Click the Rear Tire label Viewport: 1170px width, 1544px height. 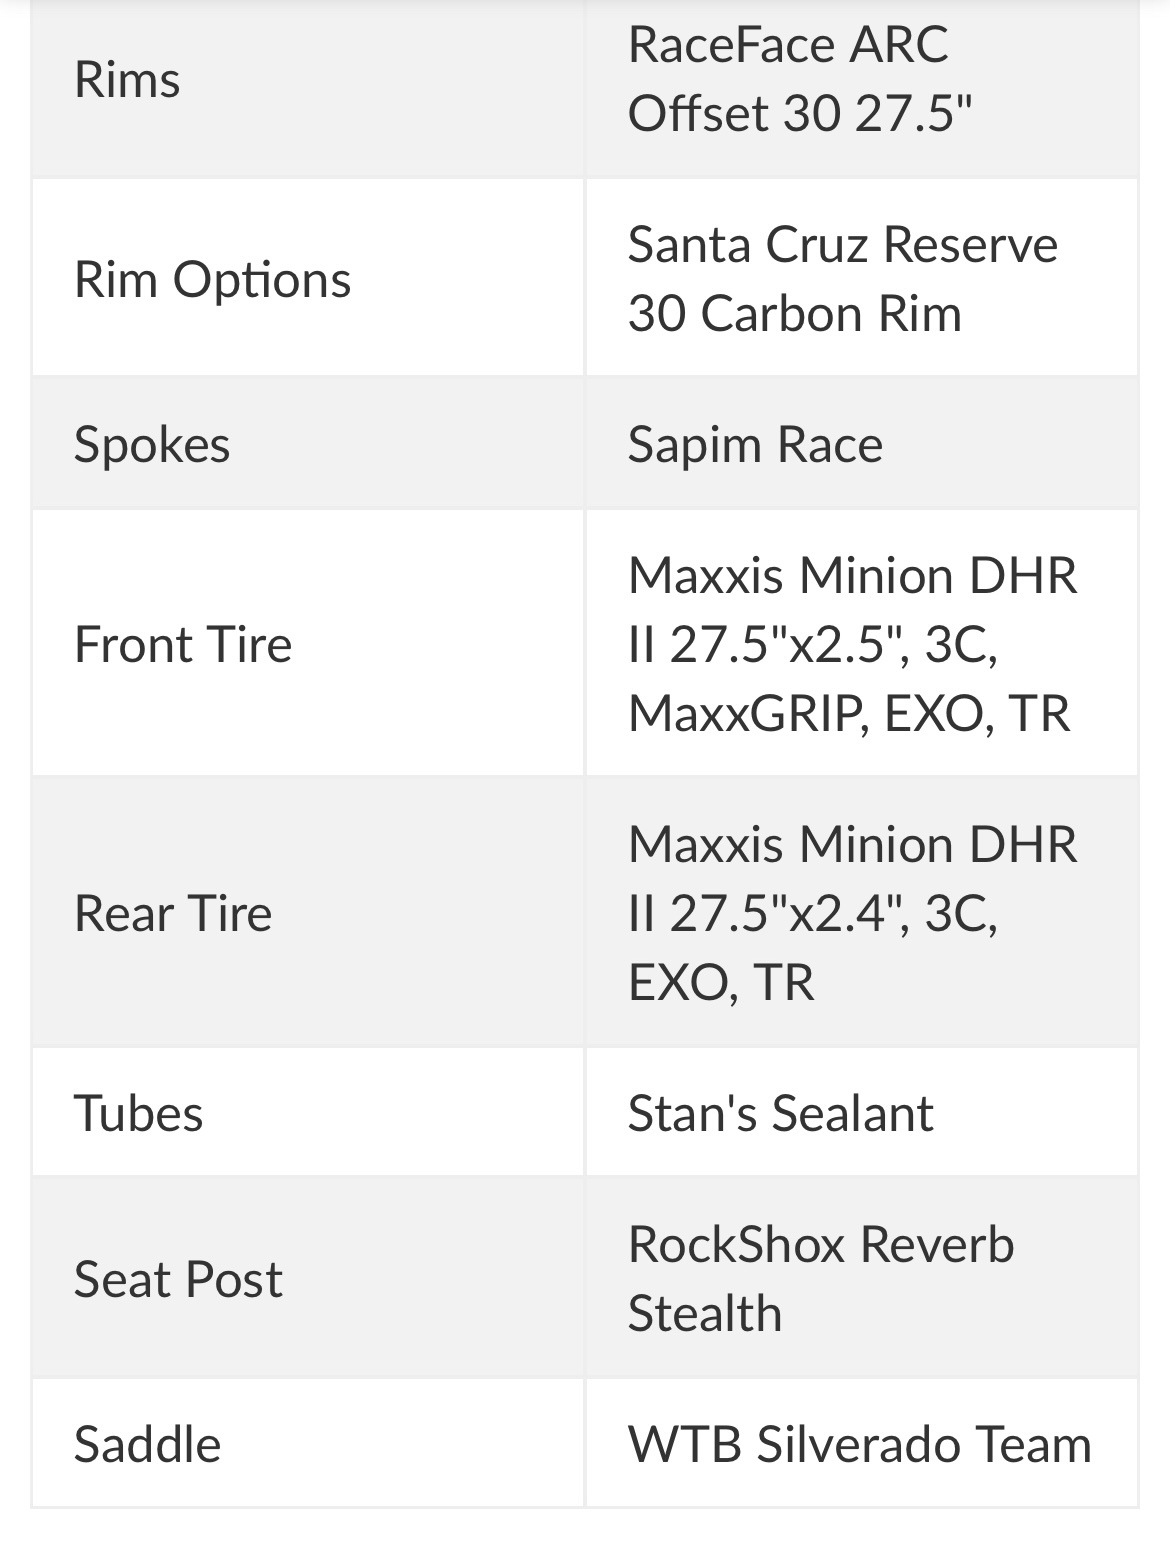coord(173,913)
